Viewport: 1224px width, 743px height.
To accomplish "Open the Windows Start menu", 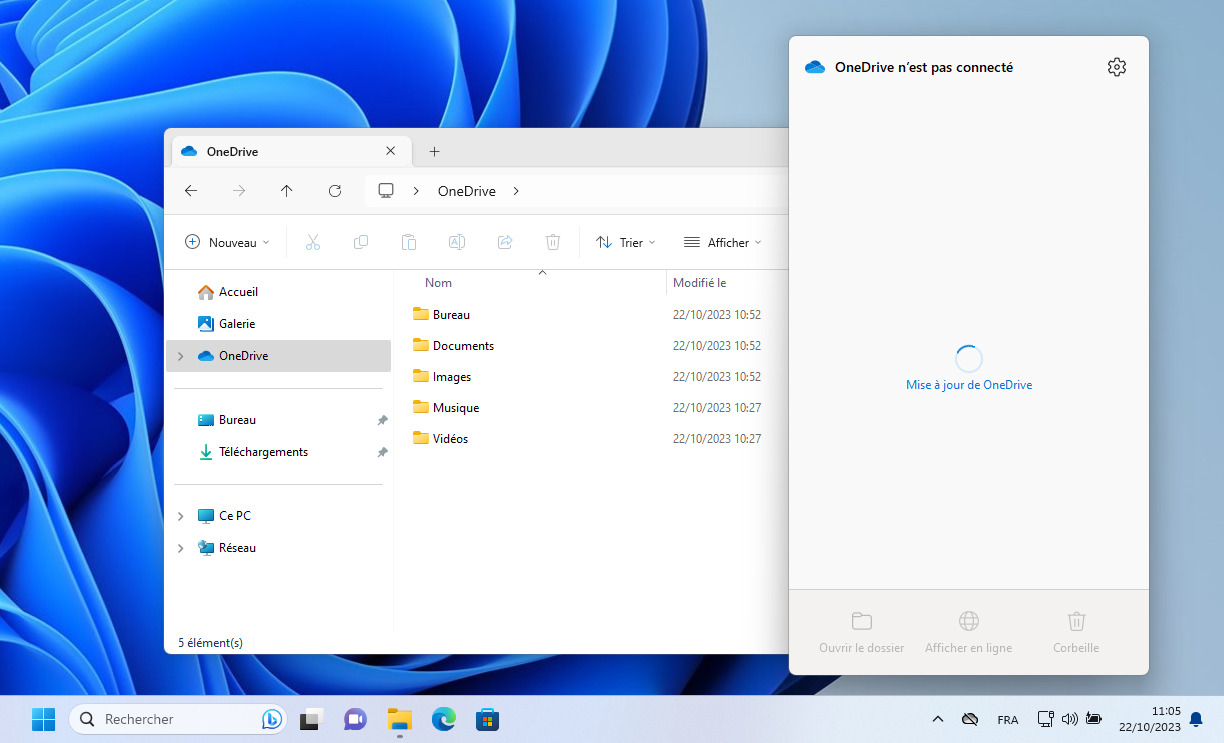I will pyautogui.click(x=43, y=719).
